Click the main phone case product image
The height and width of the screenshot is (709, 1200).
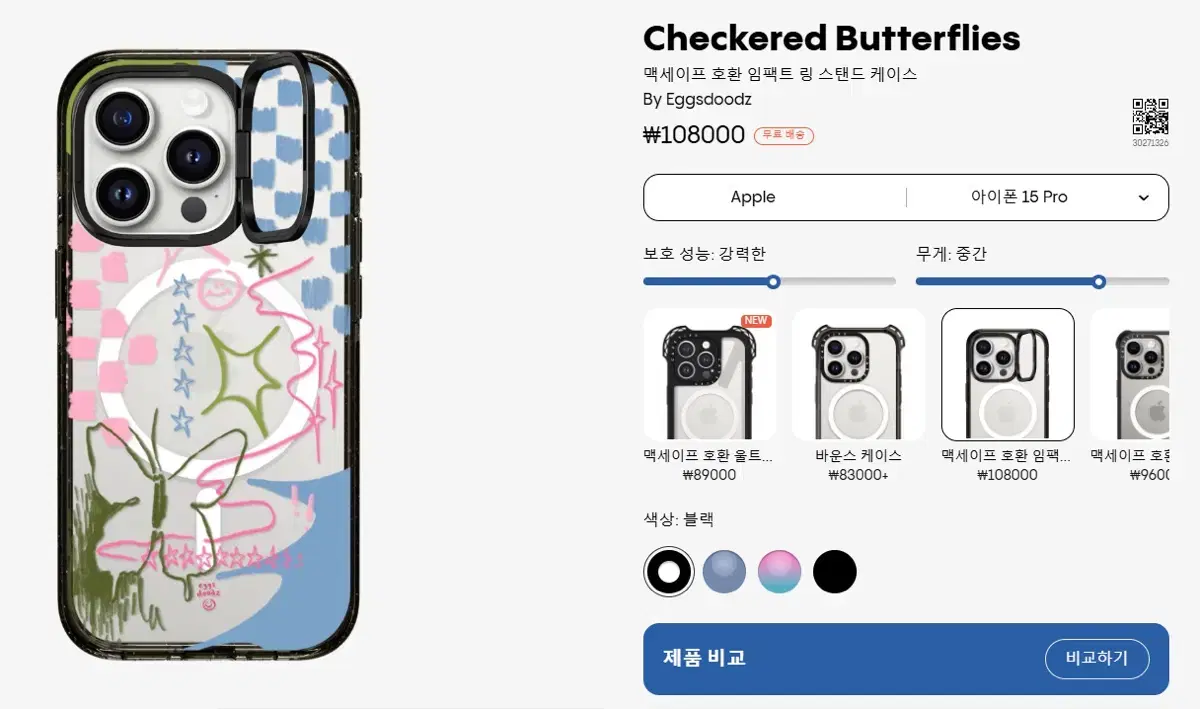(208, 355)
